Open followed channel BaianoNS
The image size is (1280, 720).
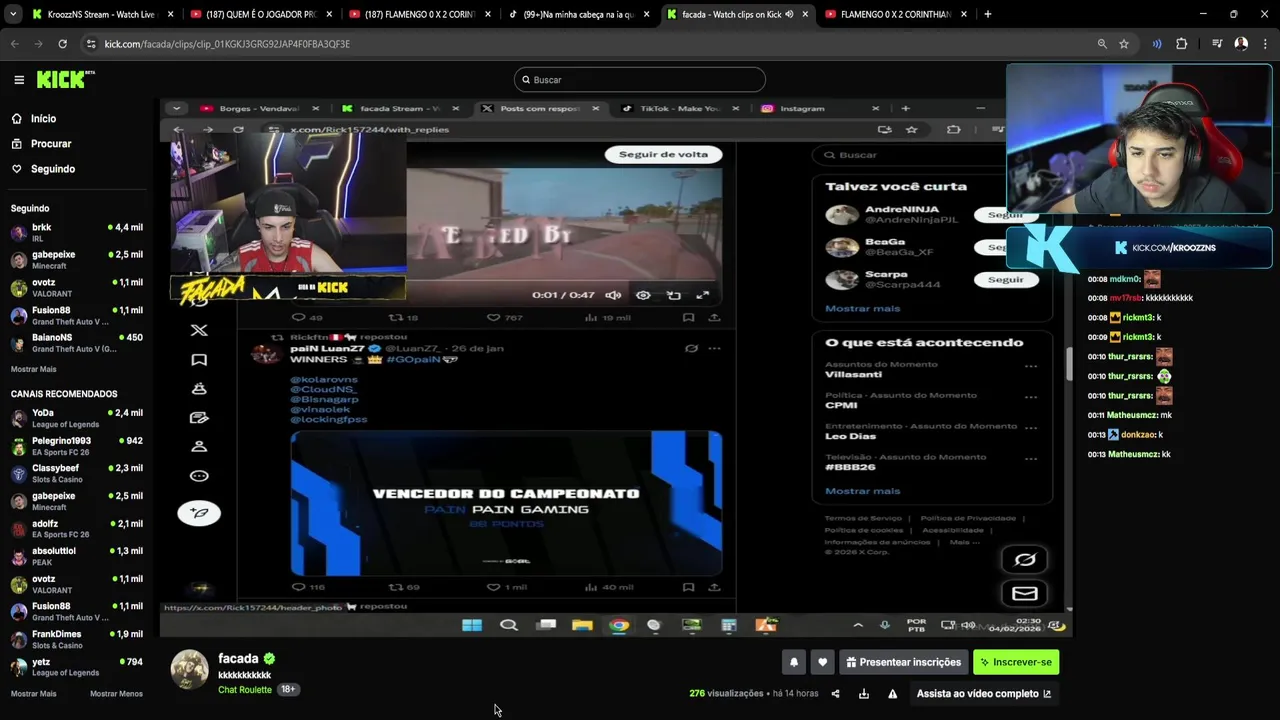click(77, 343)
